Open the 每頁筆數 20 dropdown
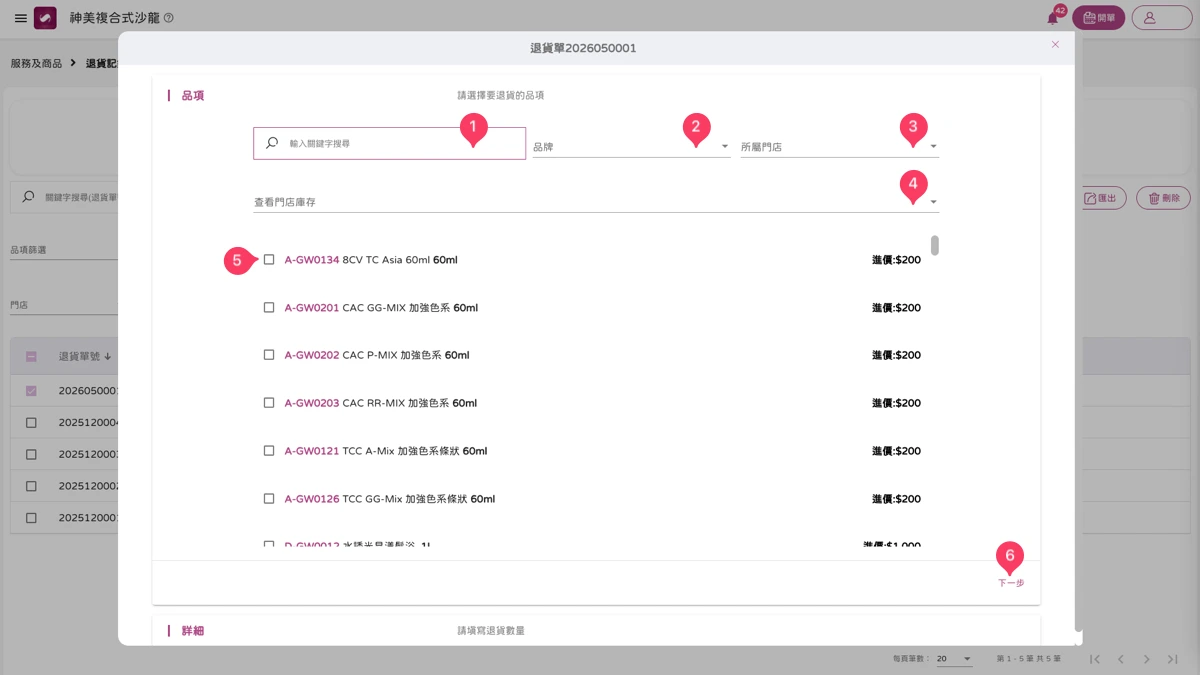1200x675 pixels. (x=954, y=659)
